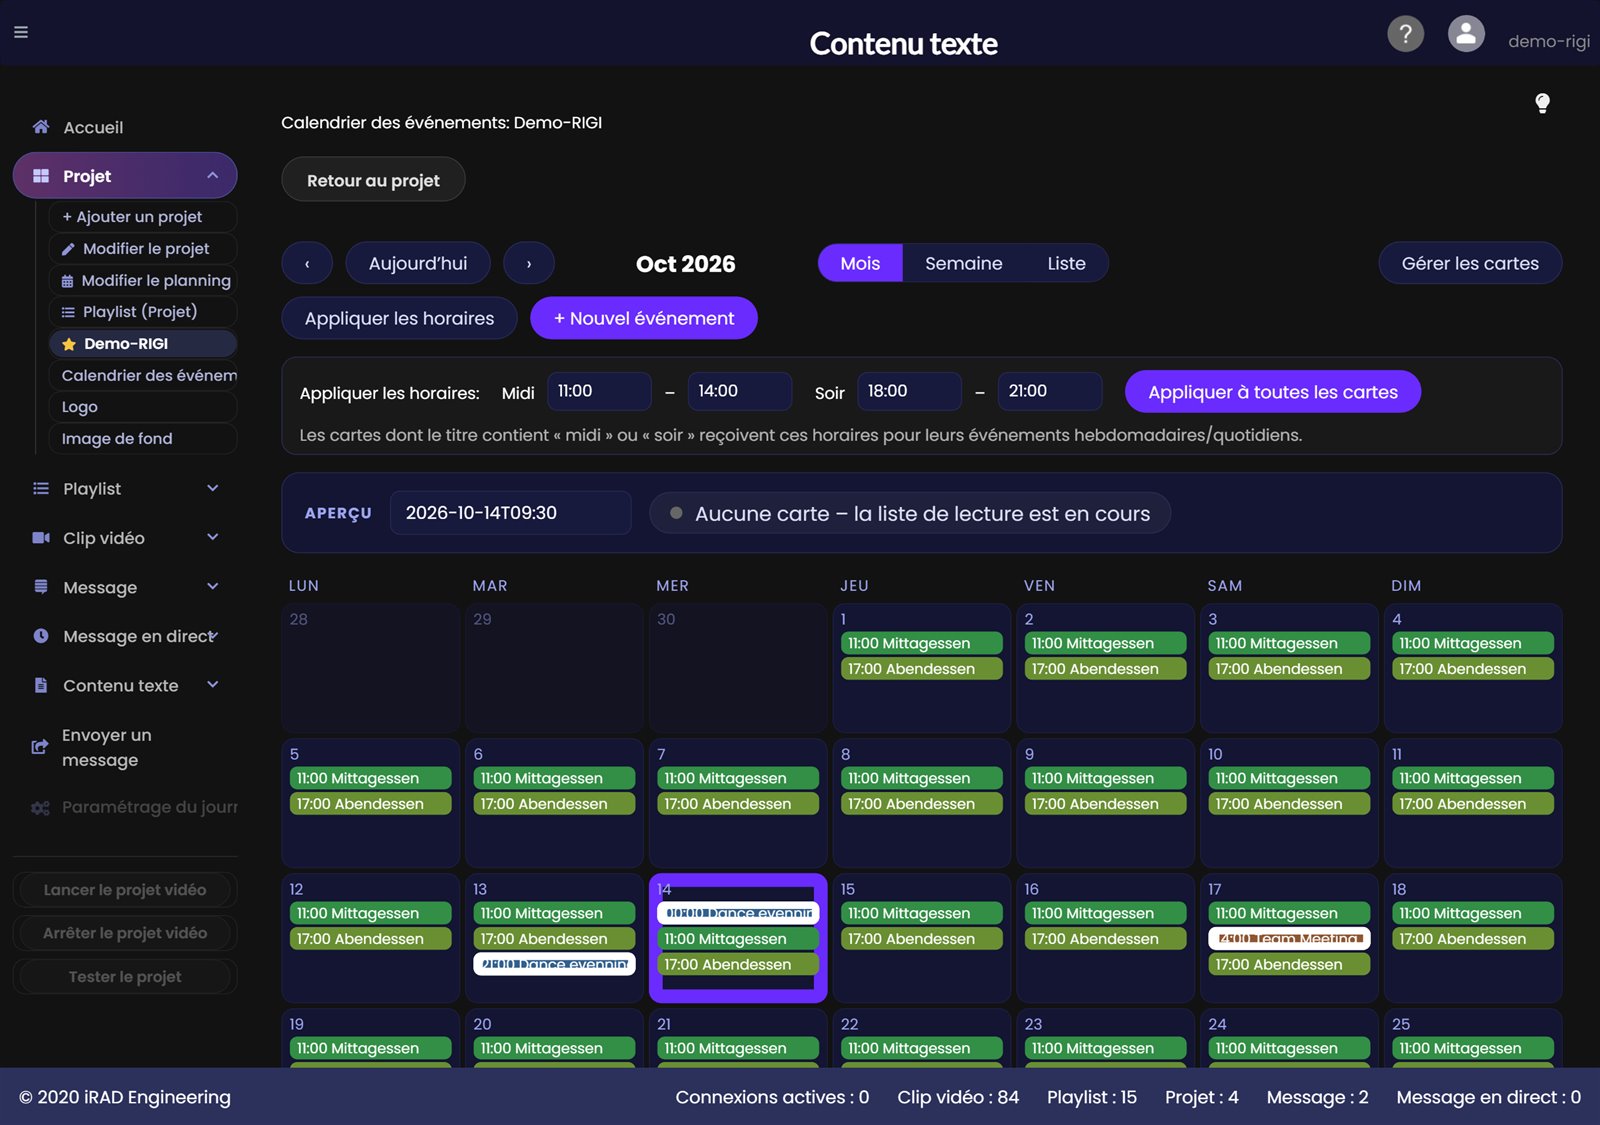The width and height of the screenshot is (1600, 1125).
Task: Open Gérer les cartes
Action: 1470,263
